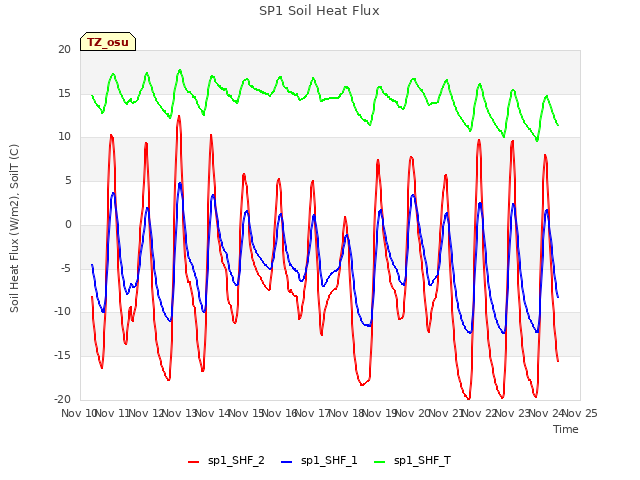Click the Nov 22 x-axis tick label
The image size is (640, 480).
480,413
